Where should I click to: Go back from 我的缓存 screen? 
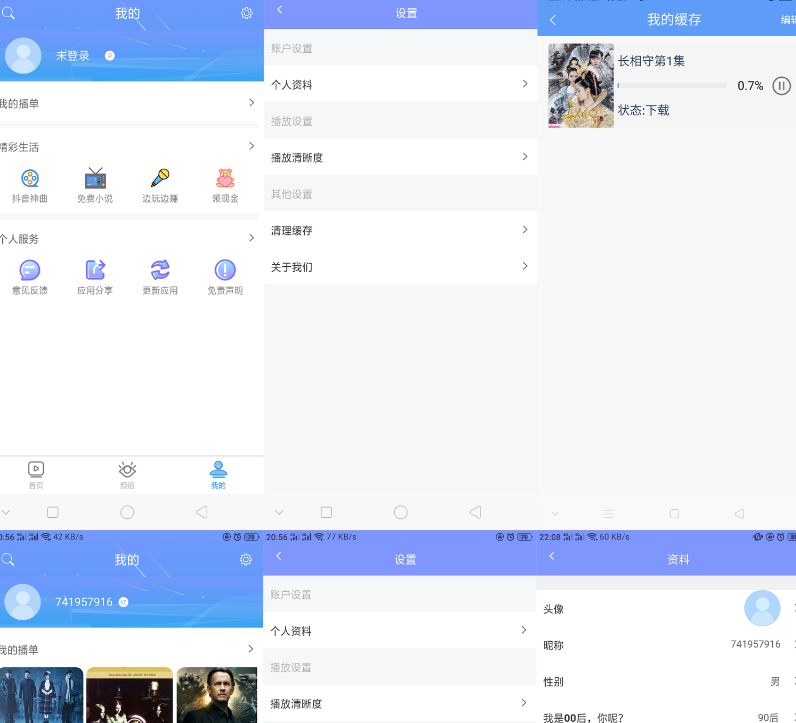click(x=553, y=20)
